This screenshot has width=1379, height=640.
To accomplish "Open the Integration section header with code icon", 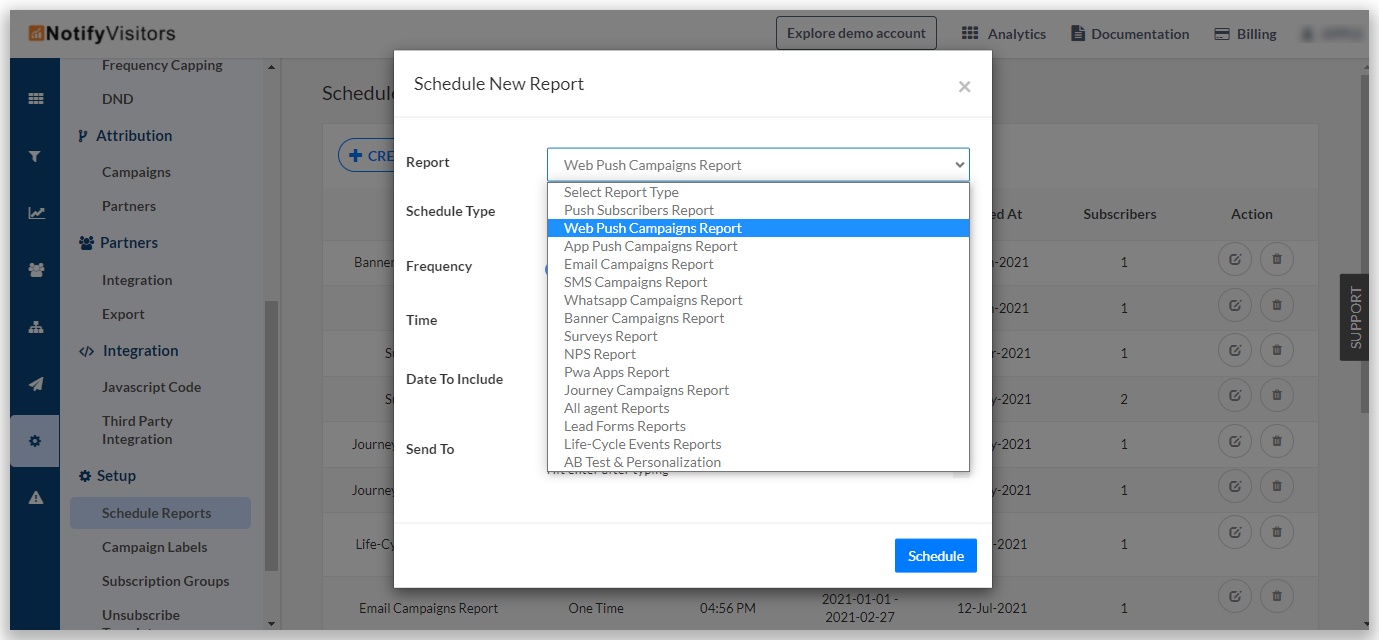I will [128, 351].
